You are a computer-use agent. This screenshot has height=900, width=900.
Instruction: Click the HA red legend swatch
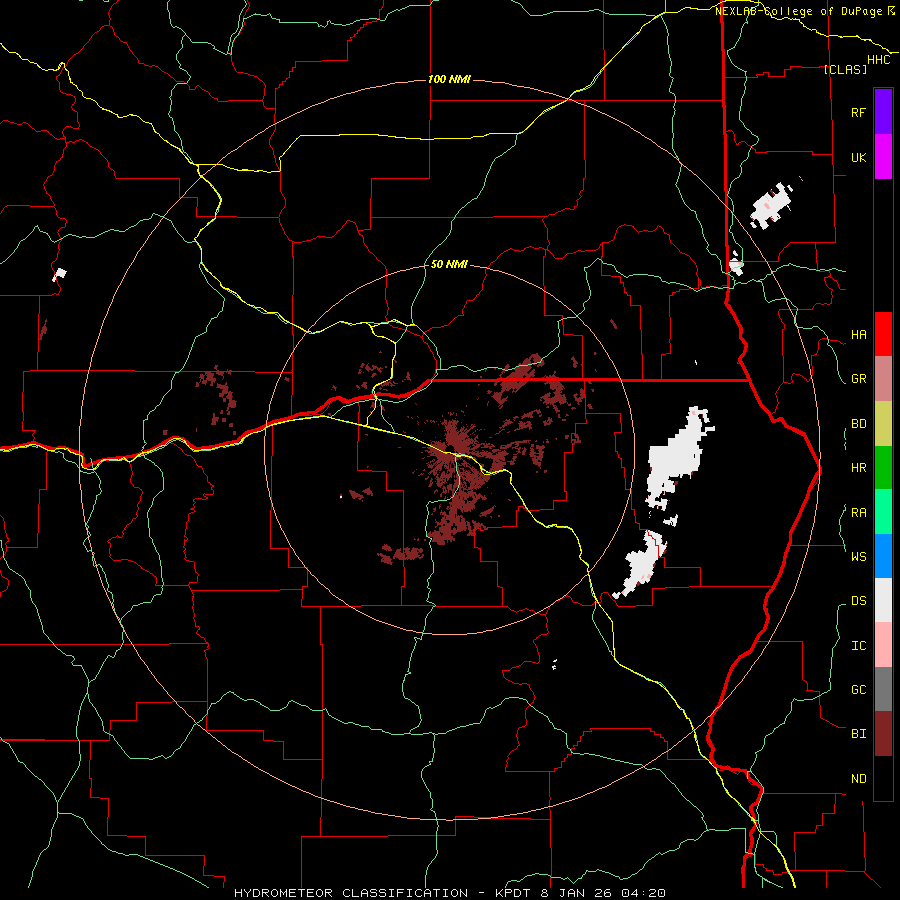point(883,334)
